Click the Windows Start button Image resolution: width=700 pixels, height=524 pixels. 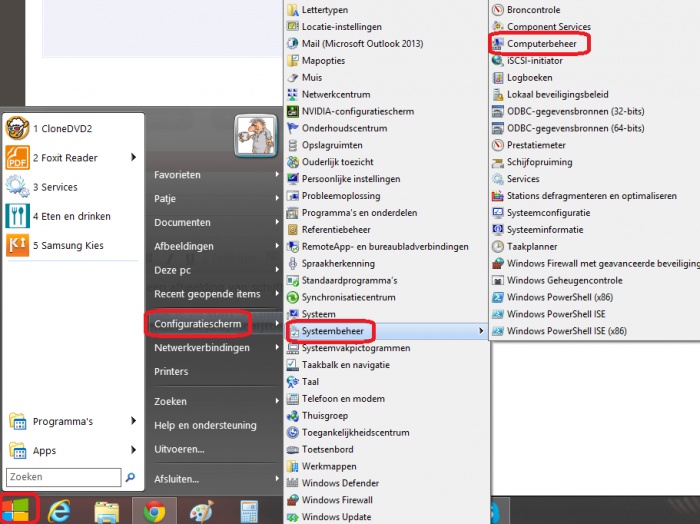pos(16,510)
